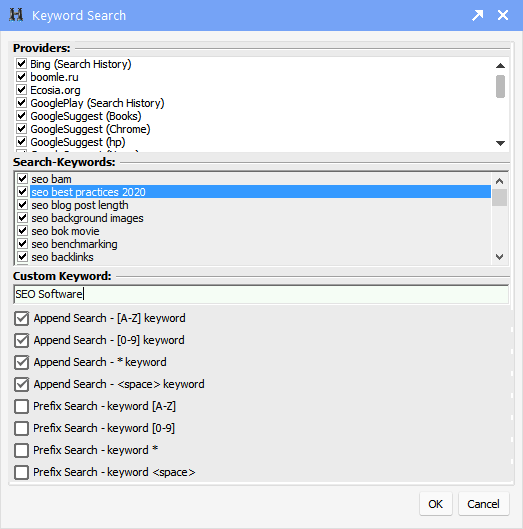Click the Cancel button
This screenshot has height=529, width=523.
[484, 504]
